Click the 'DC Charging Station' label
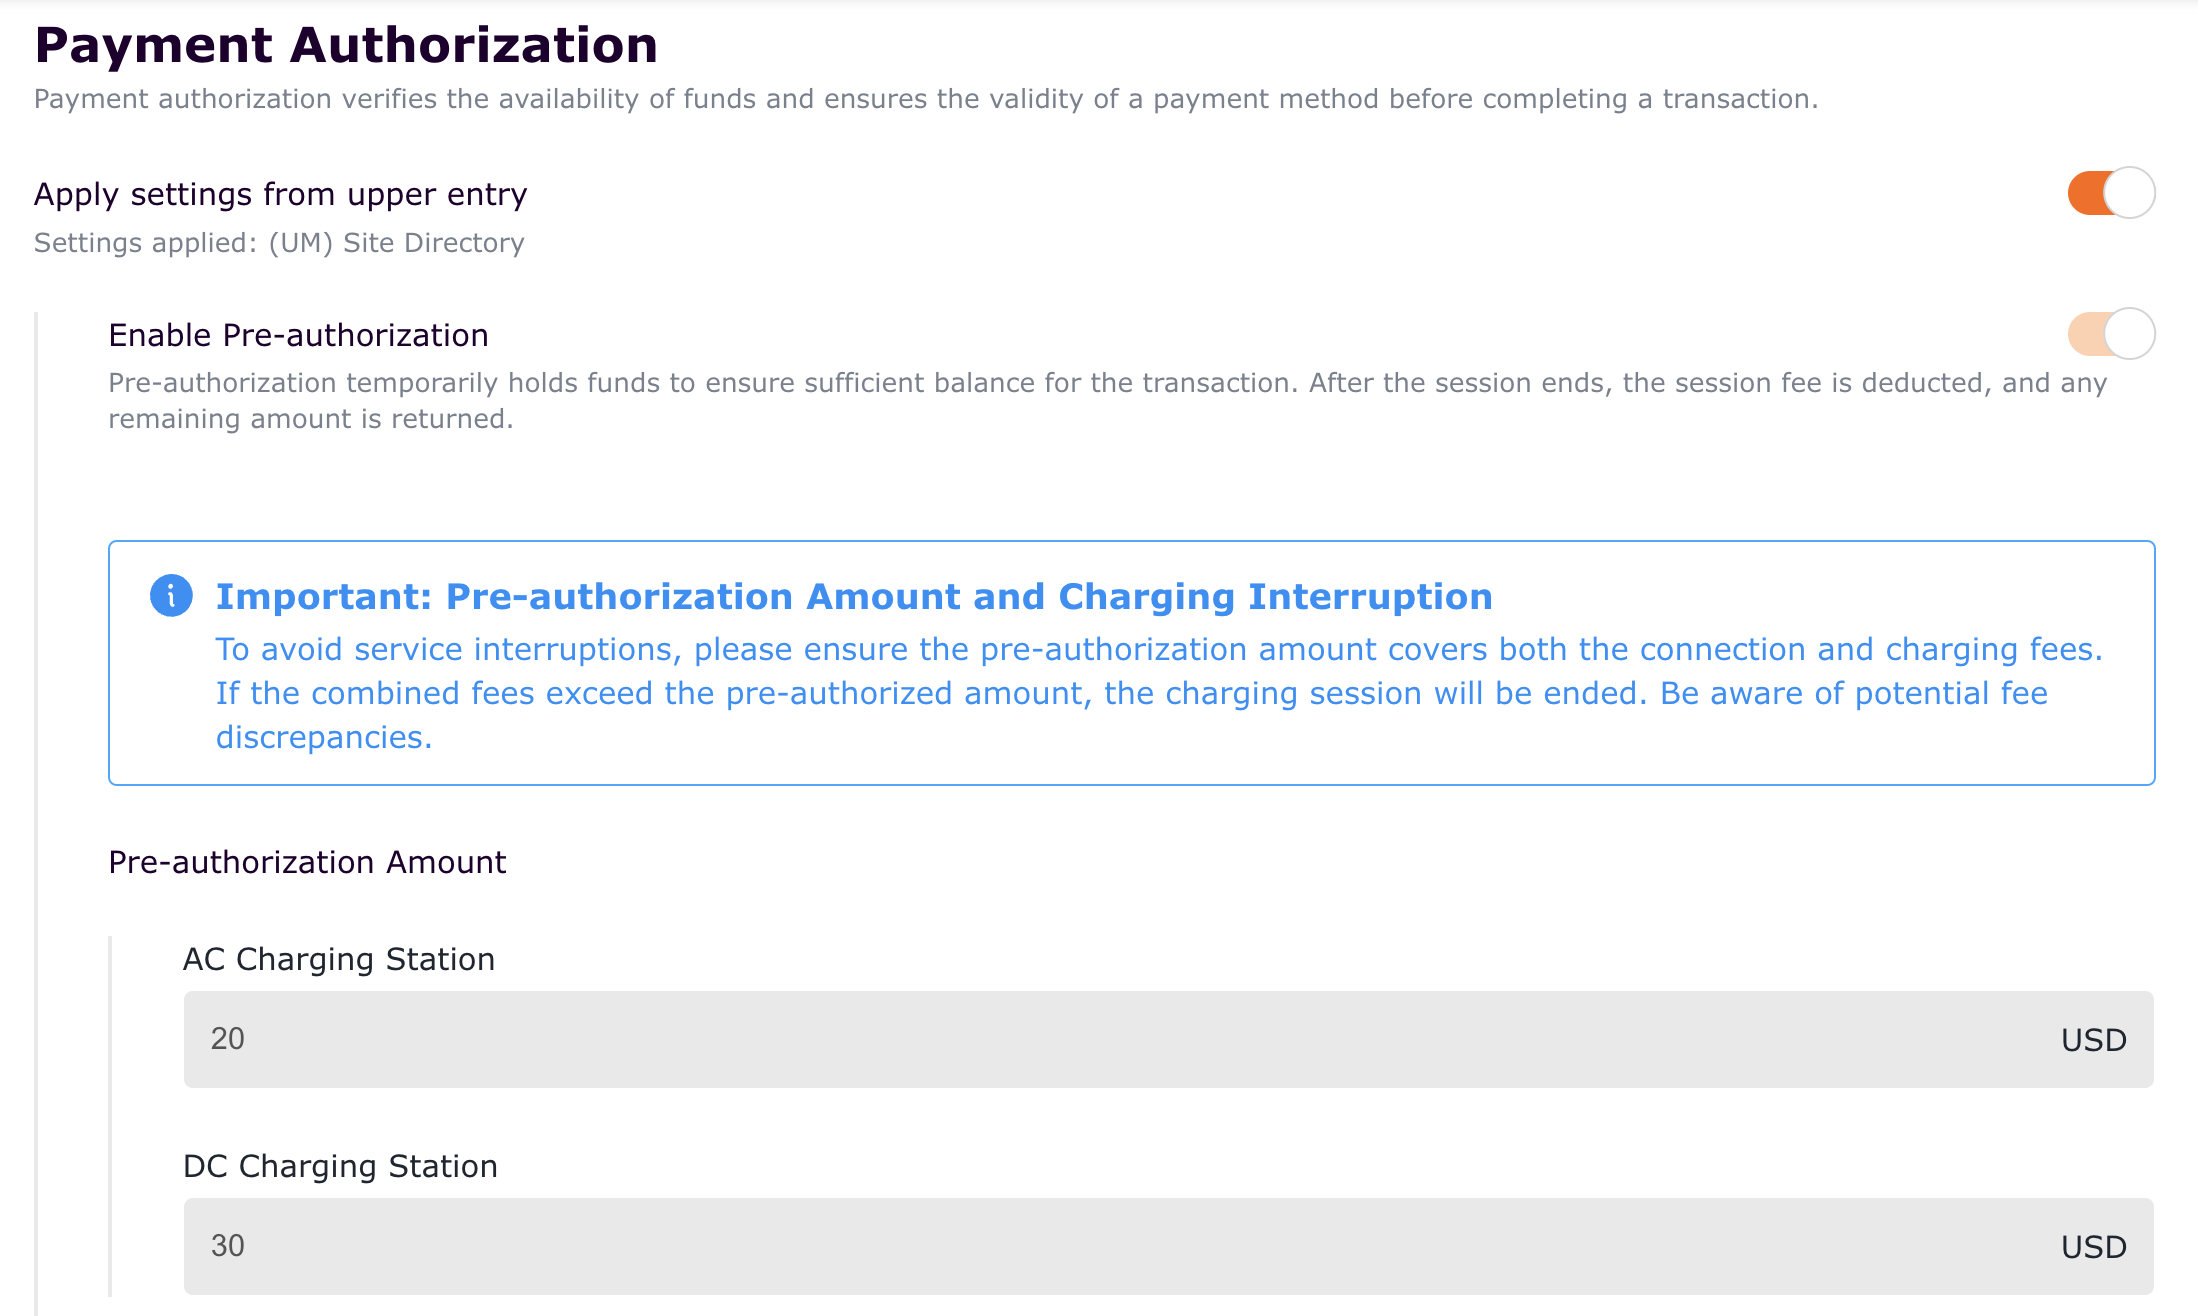This screenshot has width=2198, height=1316. (340, 1166)
